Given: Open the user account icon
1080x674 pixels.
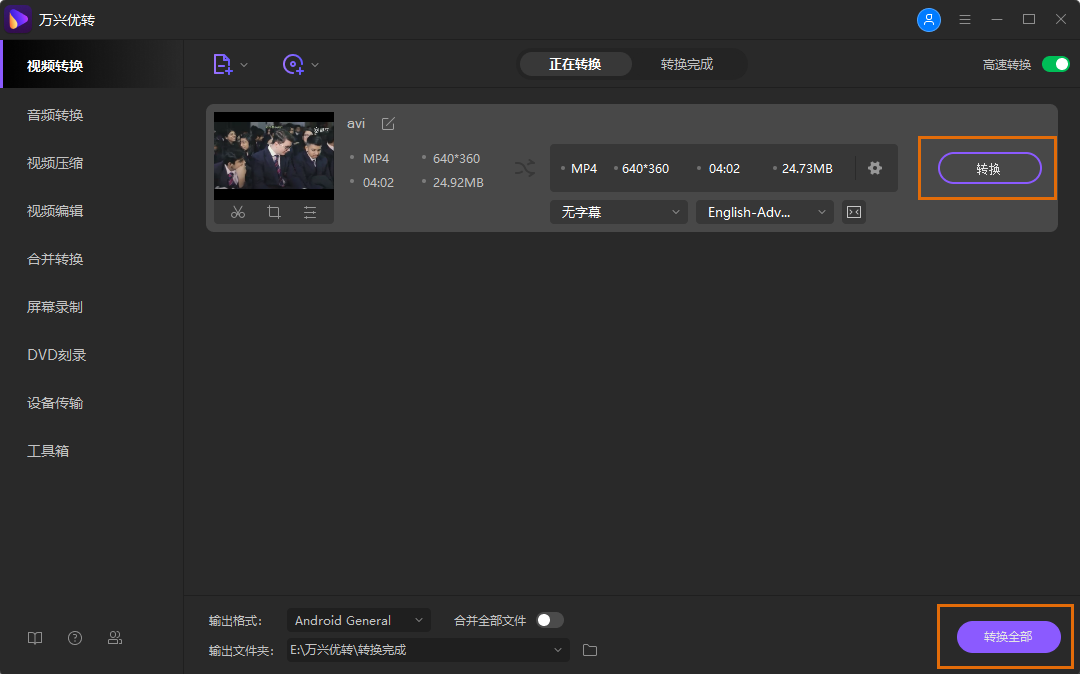Looking at the screenshot, I should [x=928, y=19].
